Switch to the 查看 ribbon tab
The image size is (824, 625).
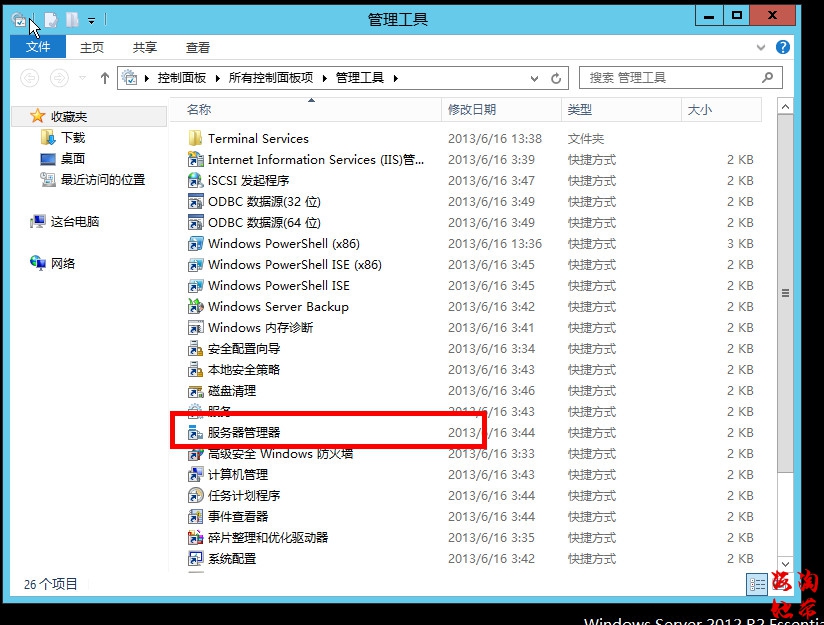(198, 47)
